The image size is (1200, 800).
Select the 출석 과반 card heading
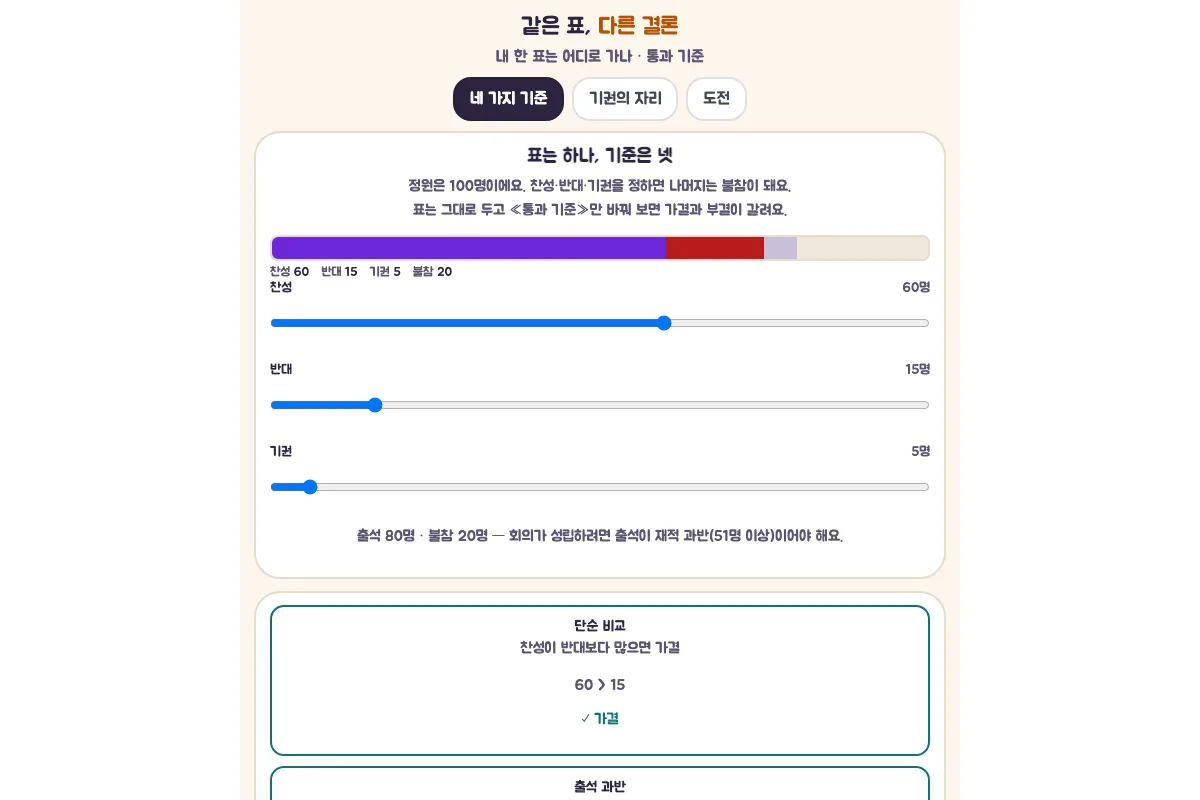(600, 787)
